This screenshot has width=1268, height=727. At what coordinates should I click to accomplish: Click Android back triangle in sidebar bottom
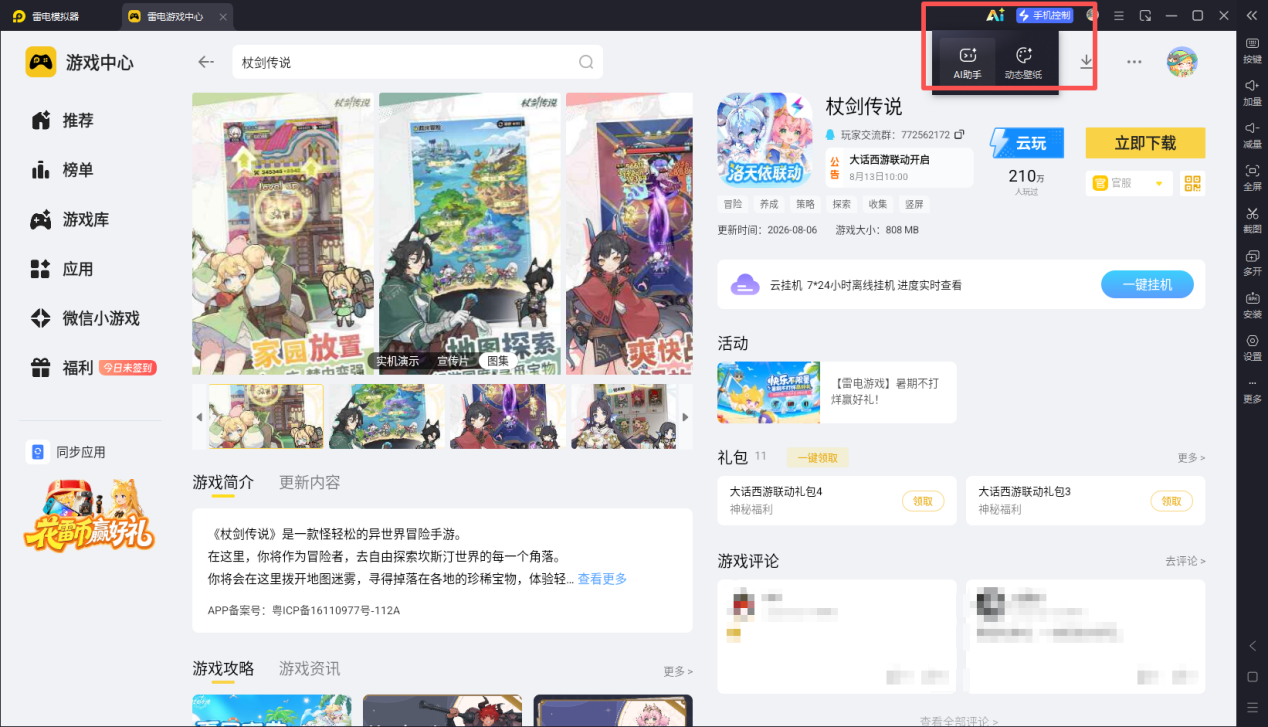click(x=1252, y=646)
